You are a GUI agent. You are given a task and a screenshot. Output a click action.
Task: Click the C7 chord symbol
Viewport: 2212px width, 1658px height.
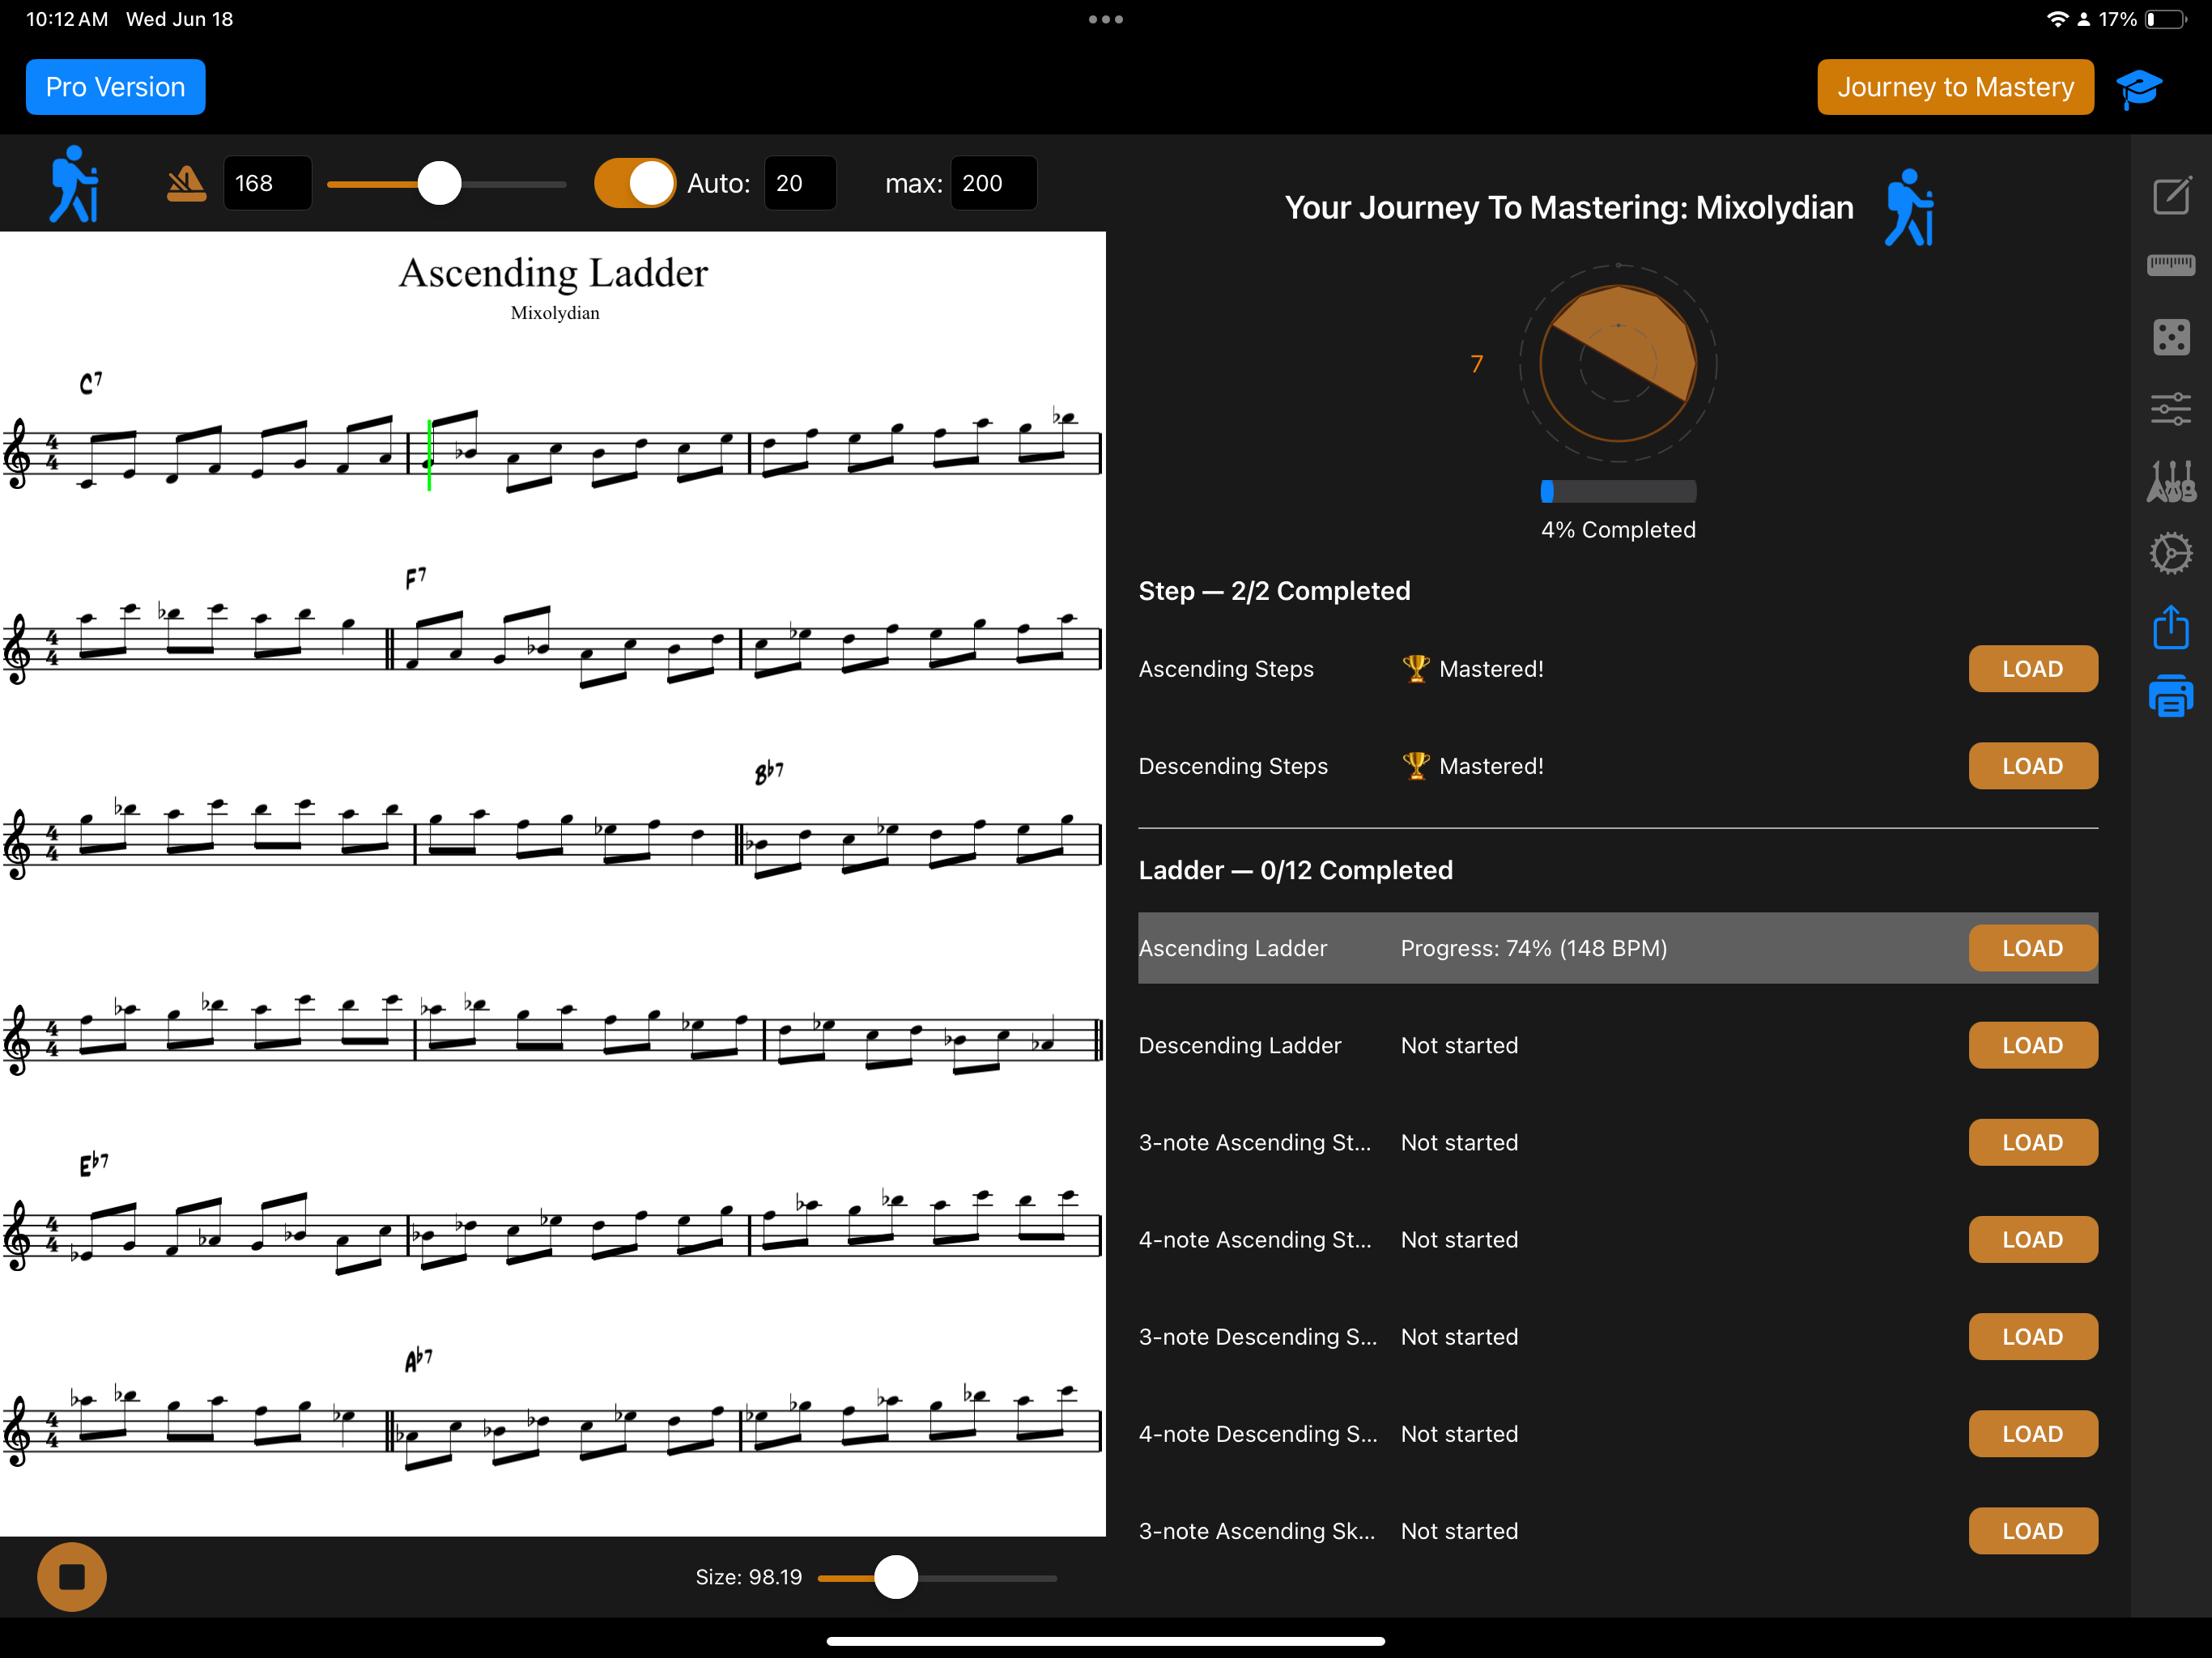coord(91,382)
